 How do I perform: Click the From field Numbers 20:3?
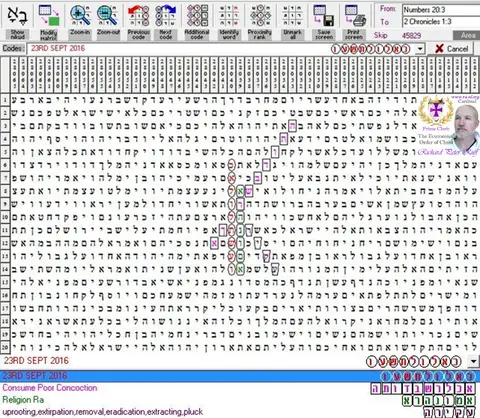[441, 10]
